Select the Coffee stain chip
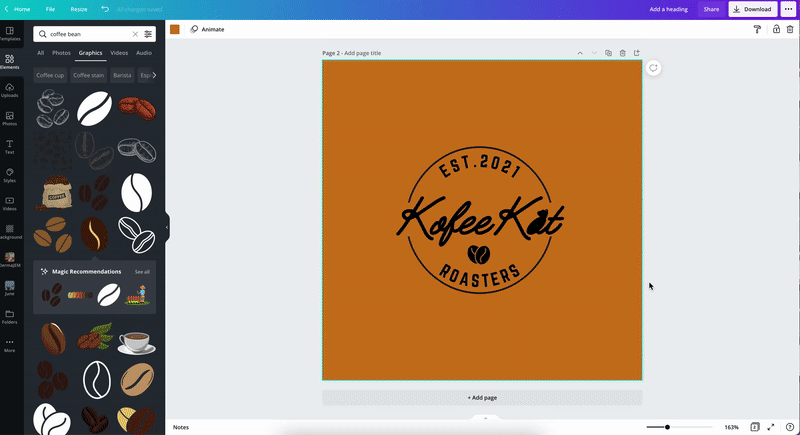This screenshot has width=800, height=435. (88, 75)
